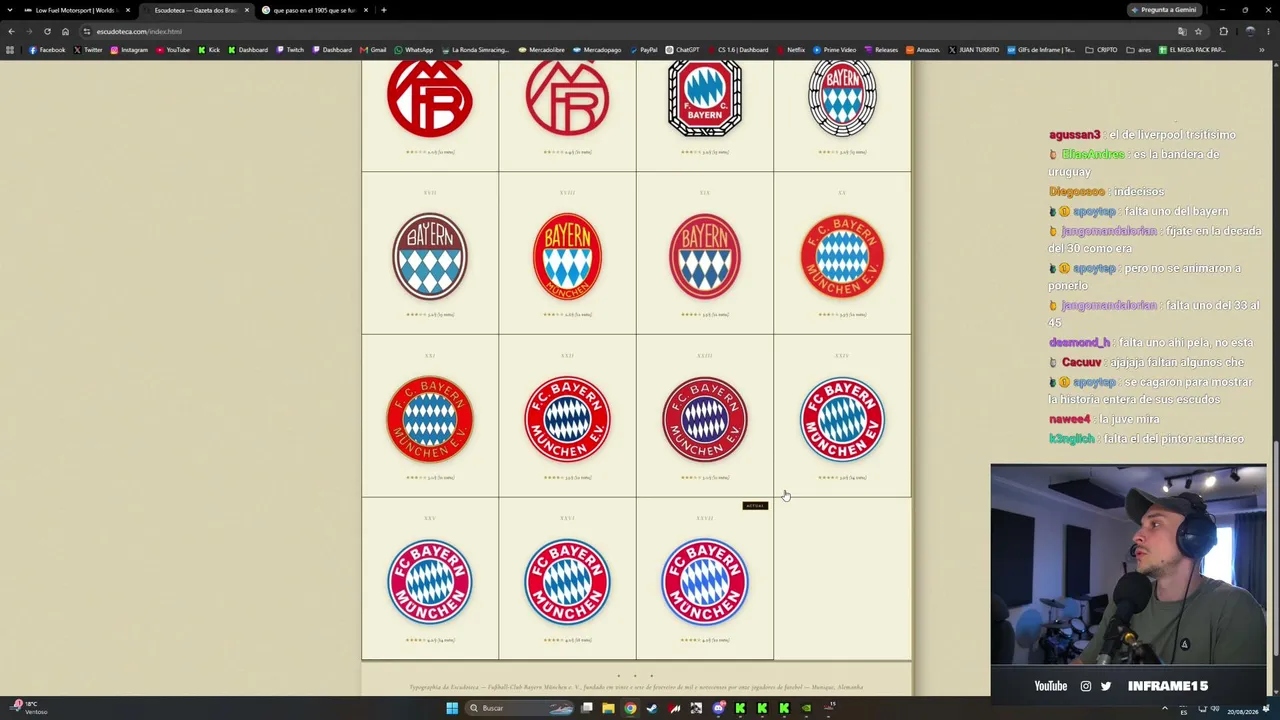Open the aires bookmarks folder
This screenshot has height=720, width=1280.
pos(1138,50)
